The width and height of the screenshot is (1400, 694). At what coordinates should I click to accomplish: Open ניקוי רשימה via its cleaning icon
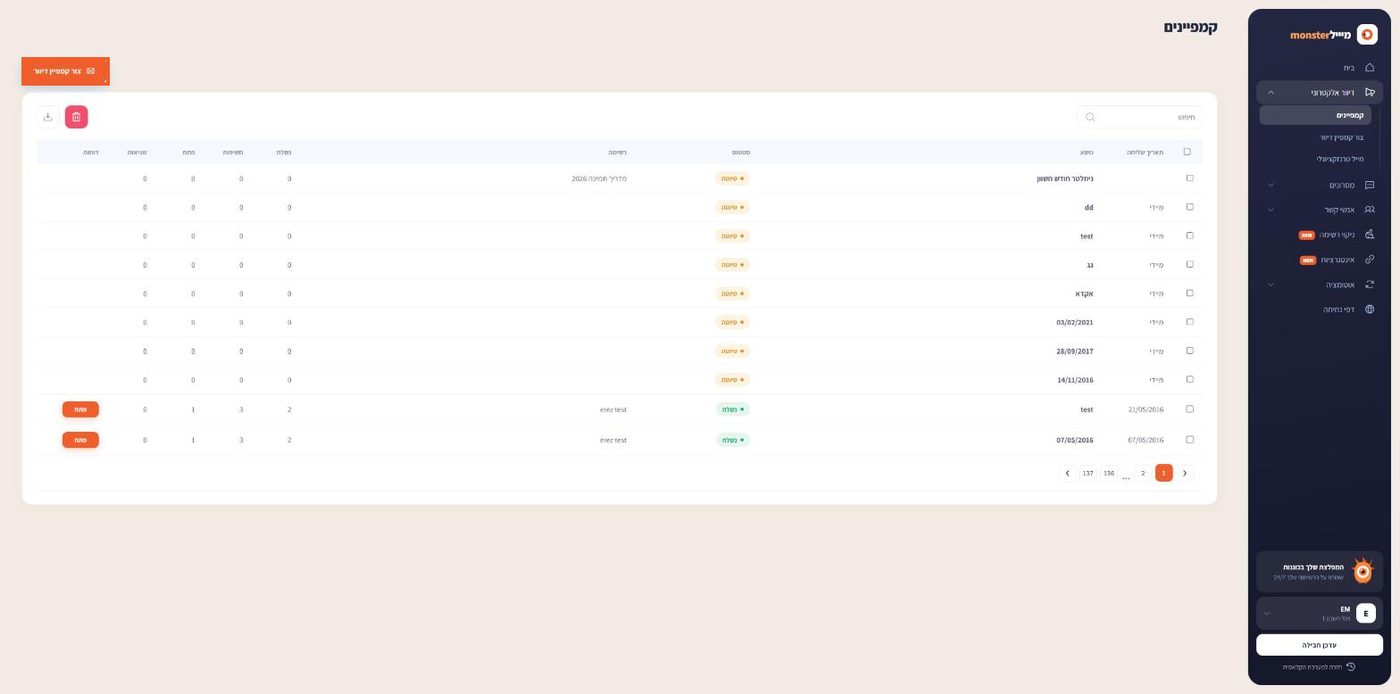tap(1369, 235)
